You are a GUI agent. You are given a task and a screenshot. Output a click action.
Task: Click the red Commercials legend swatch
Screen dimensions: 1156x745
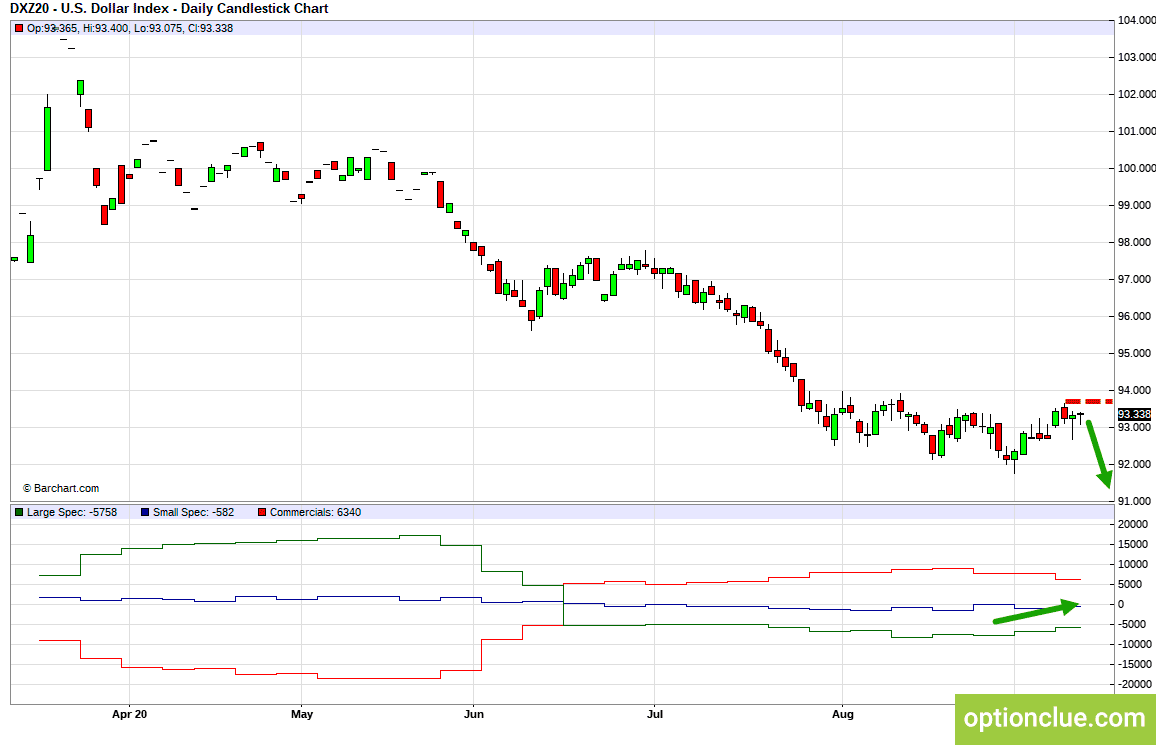(262, 512)
